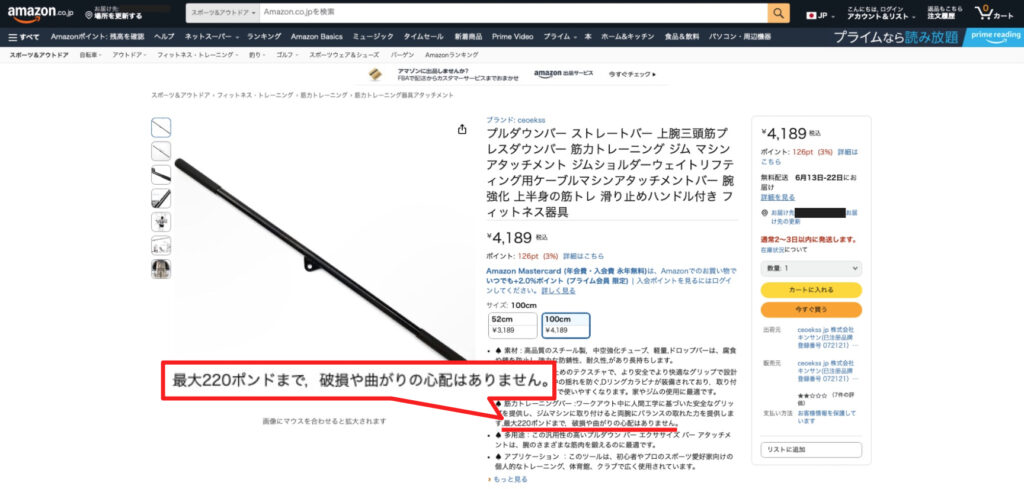Viewport: 1024px width, 489px height.
Task: Select the 100cm size option
Action: click(x=566, y=325)
